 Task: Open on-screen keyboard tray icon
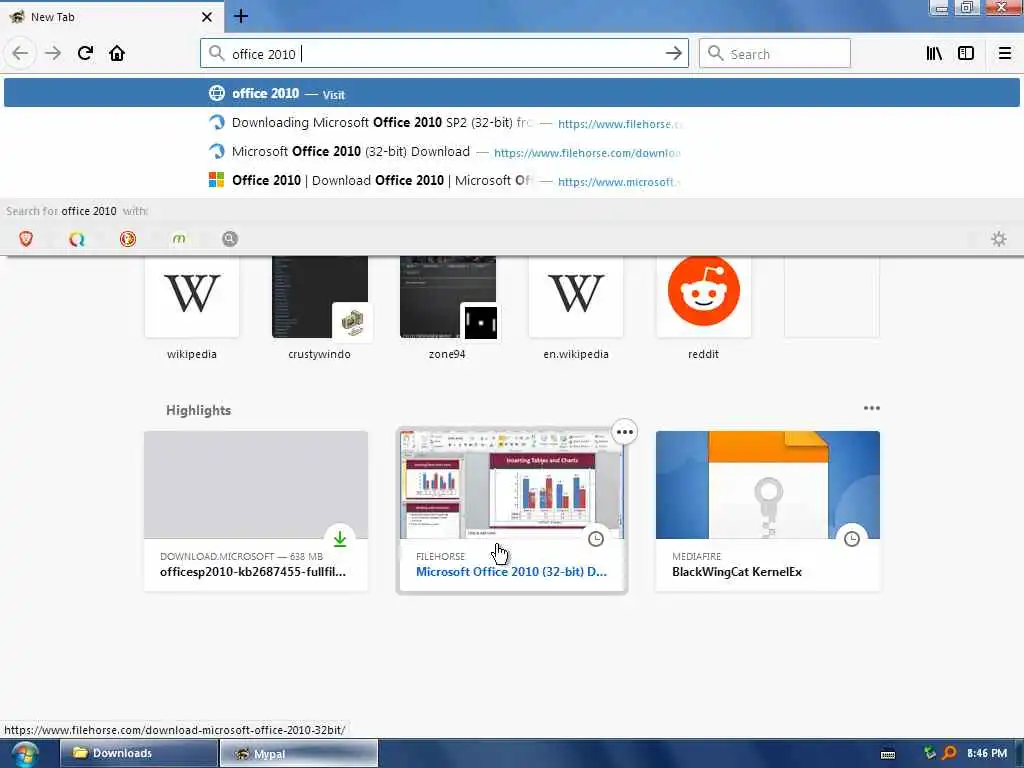(x=888, y=754)
